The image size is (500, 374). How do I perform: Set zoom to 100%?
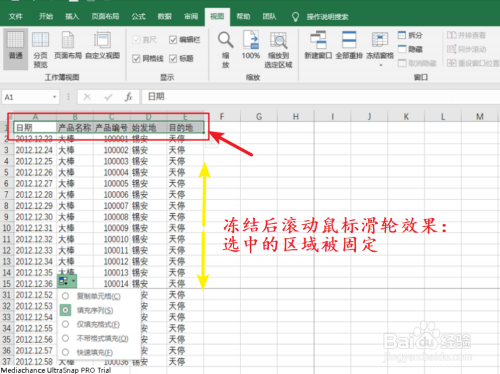point(251,45)
